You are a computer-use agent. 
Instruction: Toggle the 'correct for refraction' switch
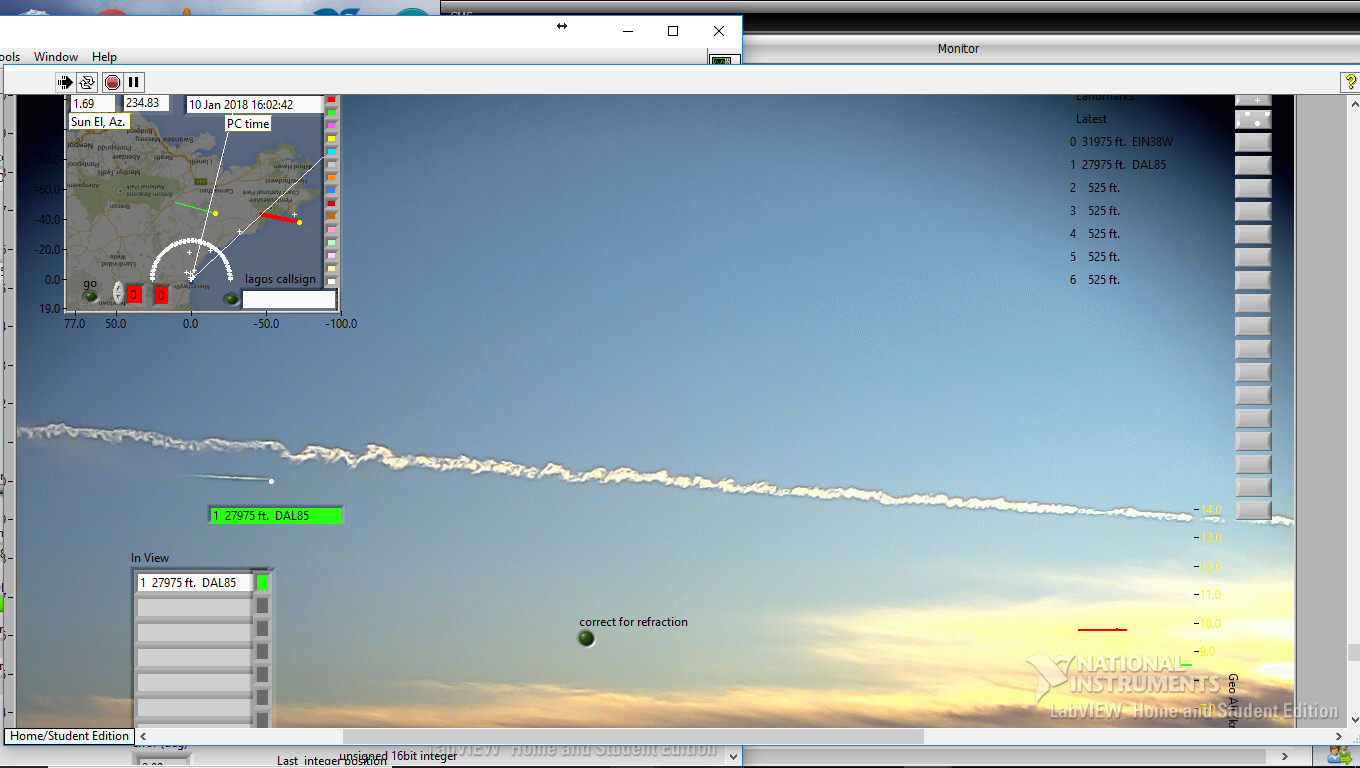(586, 638)
